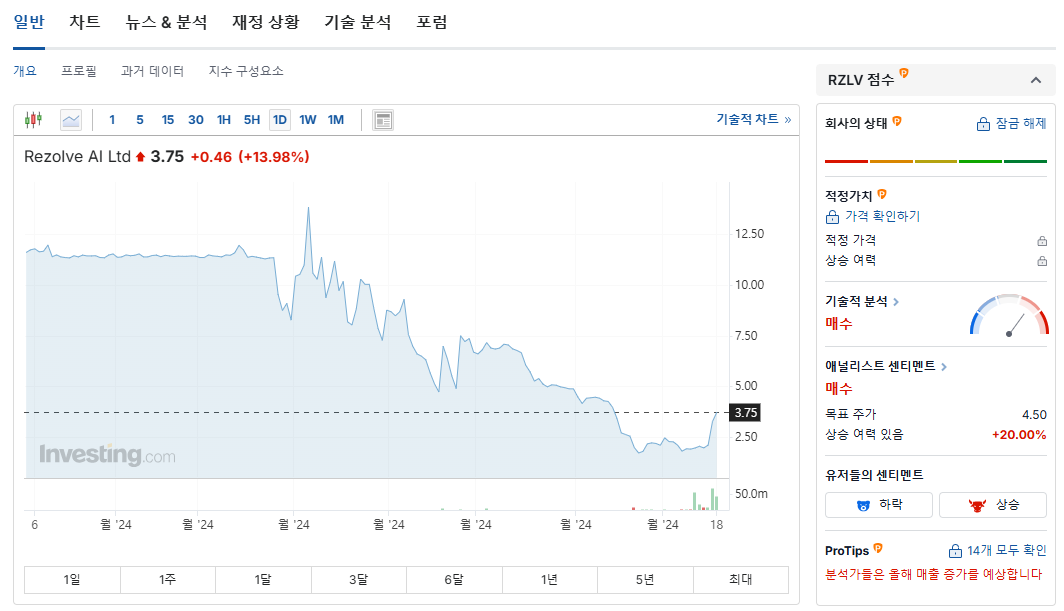This screenshot has width=1064, height=611.
Task: Click 가격 확인하기 link
Action: coord(873,217)
